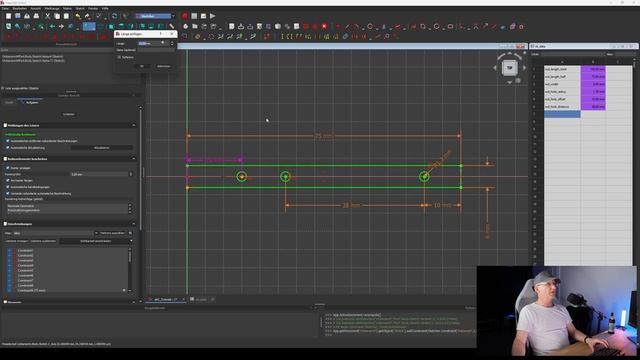
Task: Click the constraint list vertical scrollbar
Action: pyautogui.click(x=130, y=269)
